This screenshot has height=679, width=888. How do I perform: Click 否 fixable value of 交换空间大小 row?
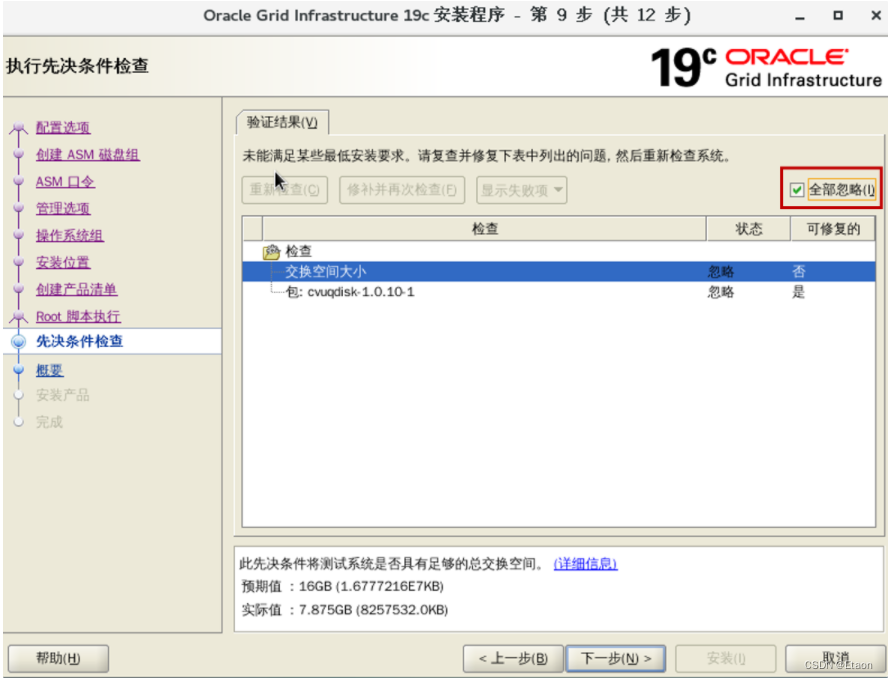point(799,272)
